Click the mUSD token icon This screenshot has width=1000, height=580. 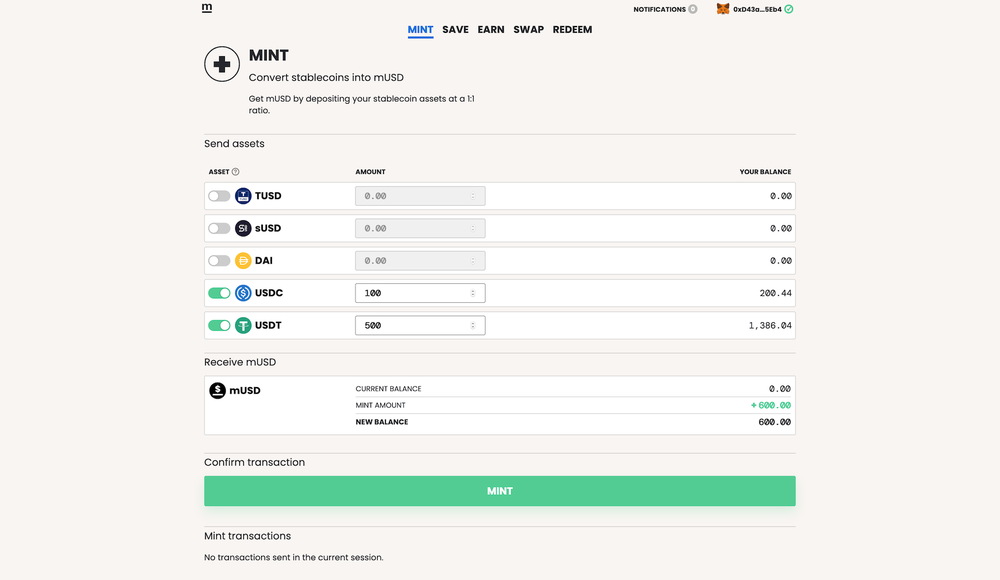(217, 390)
